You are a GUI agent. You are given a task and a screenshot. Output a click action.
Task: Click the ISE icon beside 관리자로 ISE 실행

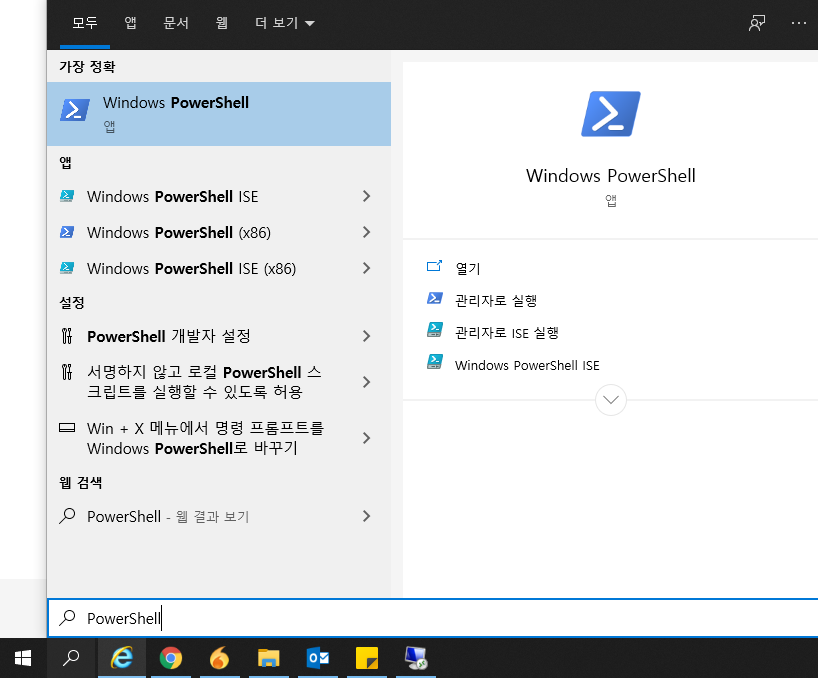point(435,330)
